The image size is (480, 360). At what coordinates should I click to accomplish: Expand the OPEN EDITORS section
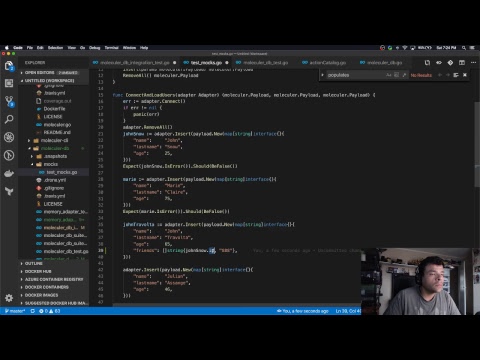53,72
